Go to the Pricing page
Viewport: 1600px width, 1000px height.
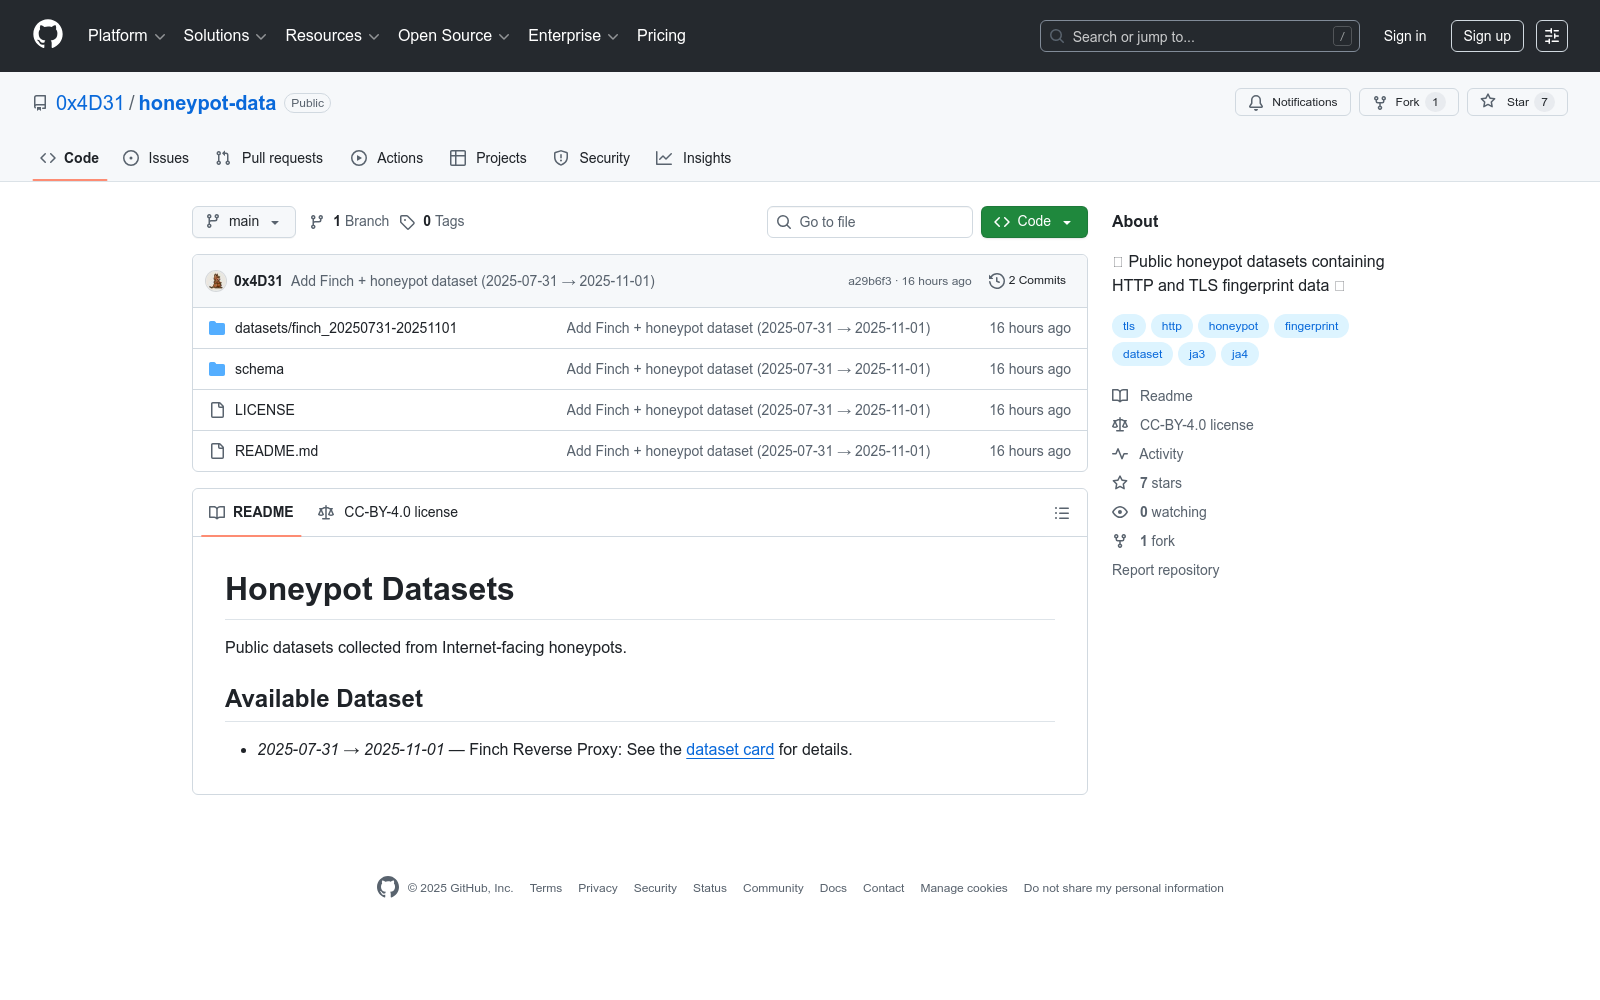[661, 36]
